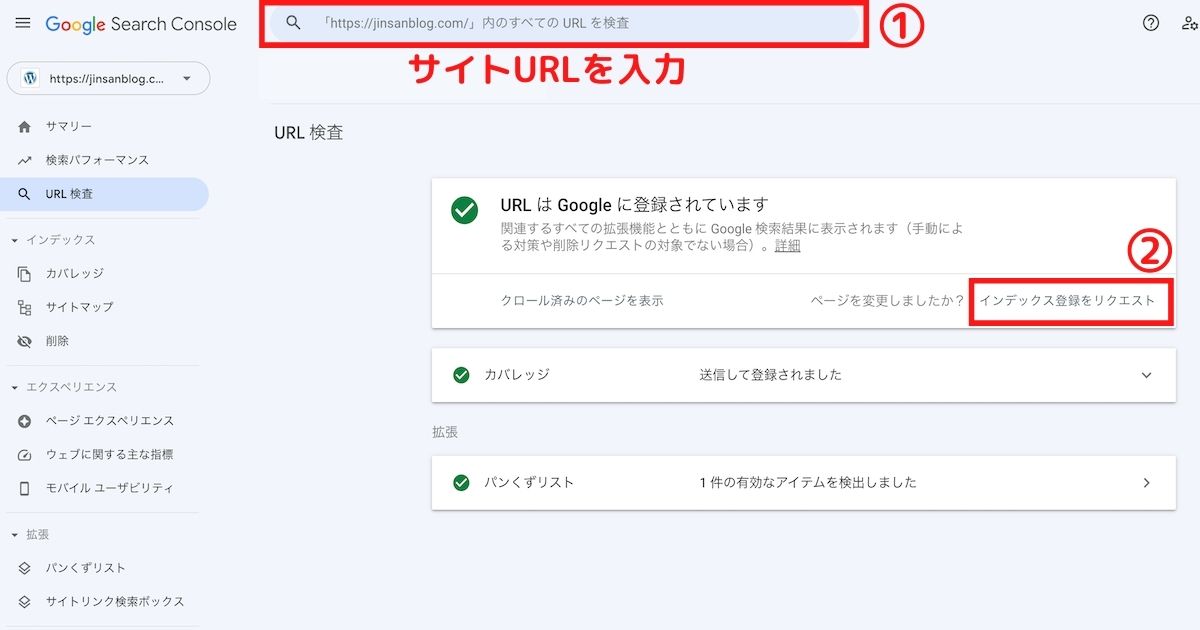This screenshot has width=1200, height=630.
Task: Open the property selector dropdown
Action: click(108, 78)
